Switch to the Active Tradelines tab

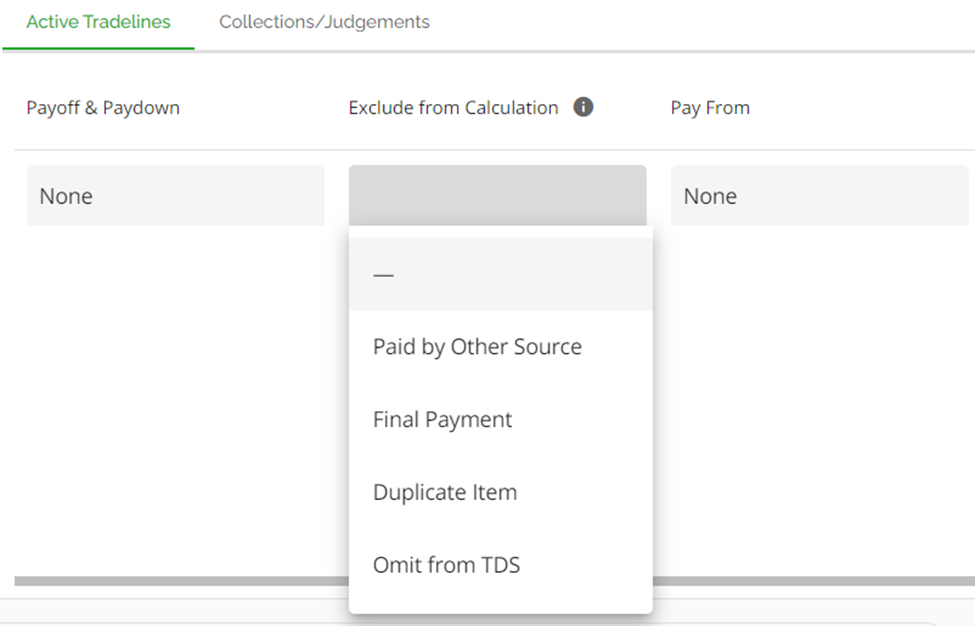(x=98, y=22)
